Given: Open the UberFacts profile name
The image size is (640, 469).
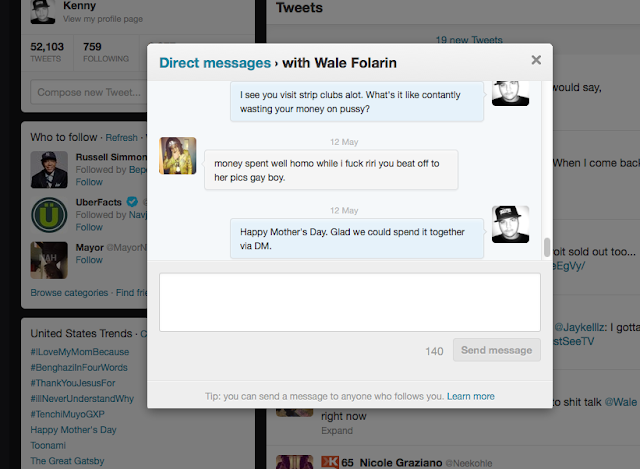Looking at the screenshot, I should coord(98,202).
